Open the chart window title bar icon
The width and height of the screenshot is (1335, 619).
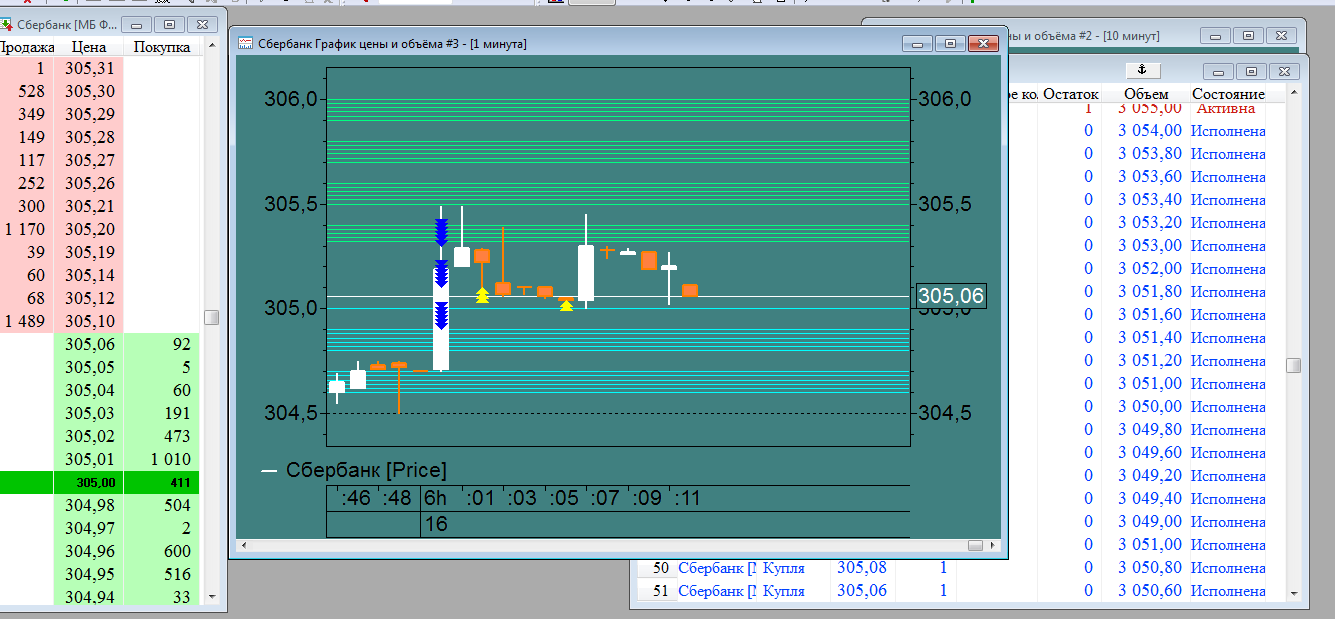[246, 43]
